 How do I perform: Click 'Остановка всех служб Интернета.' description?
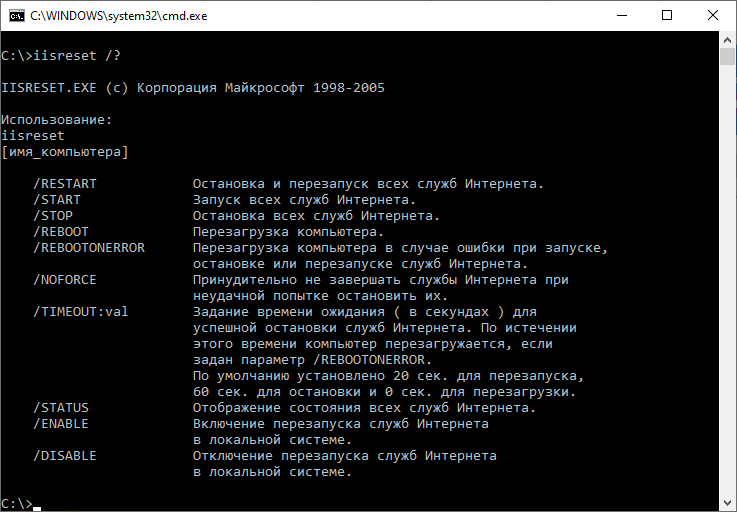(316, 216)
